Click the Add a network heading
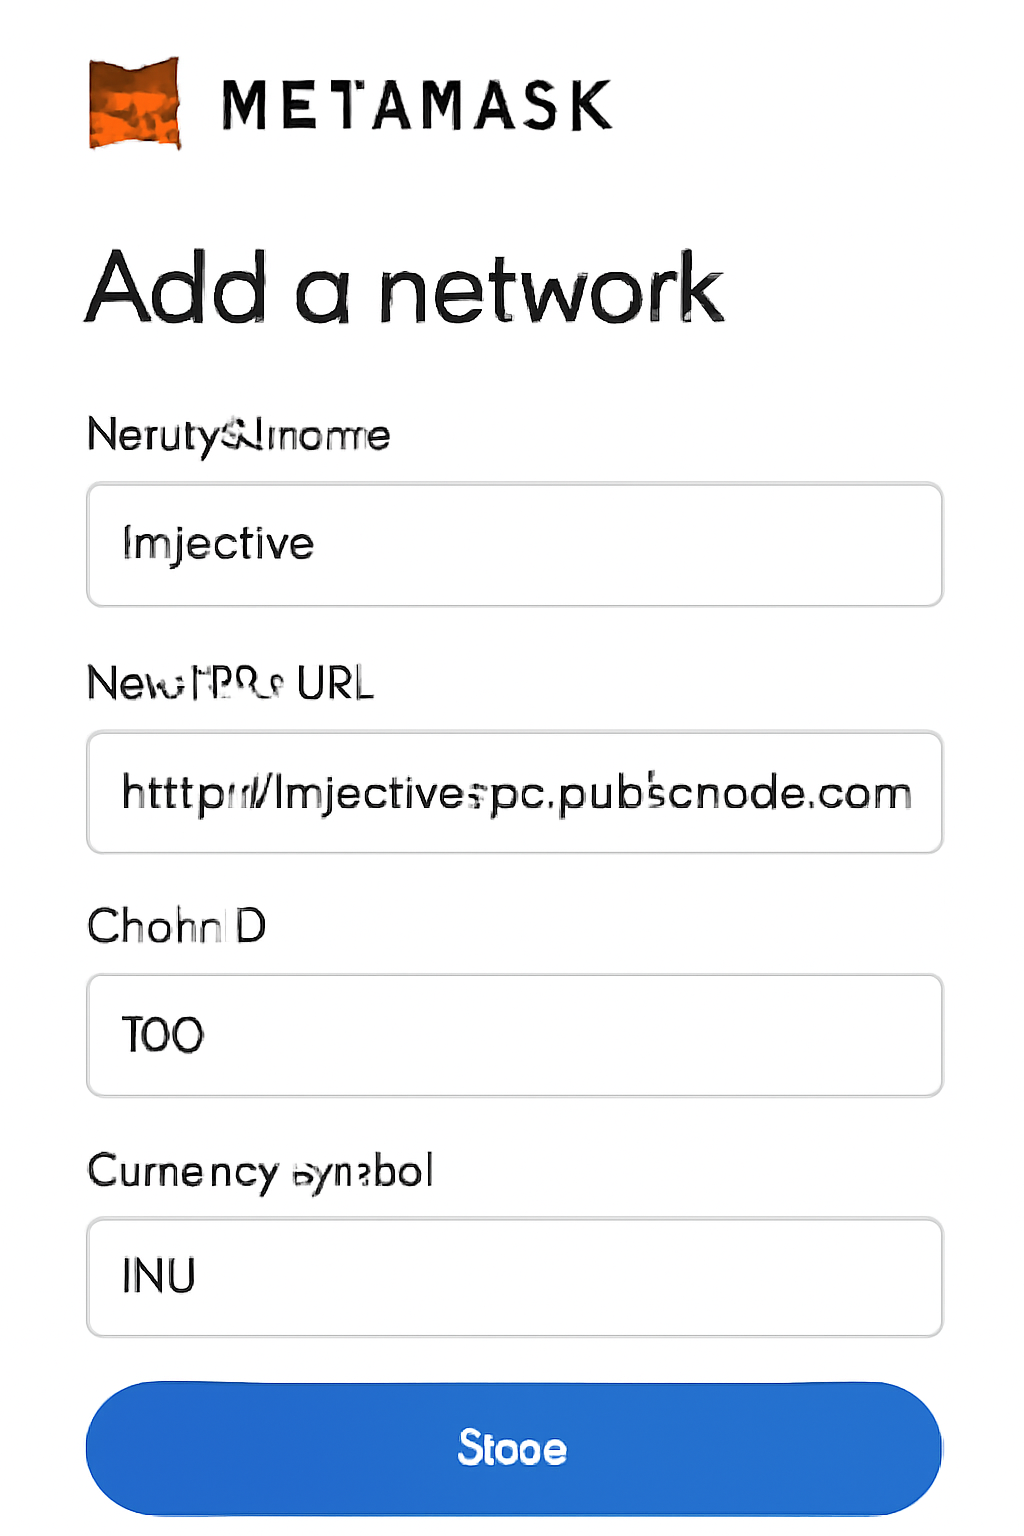The image size is (1024, 1536). click(406, 288)
